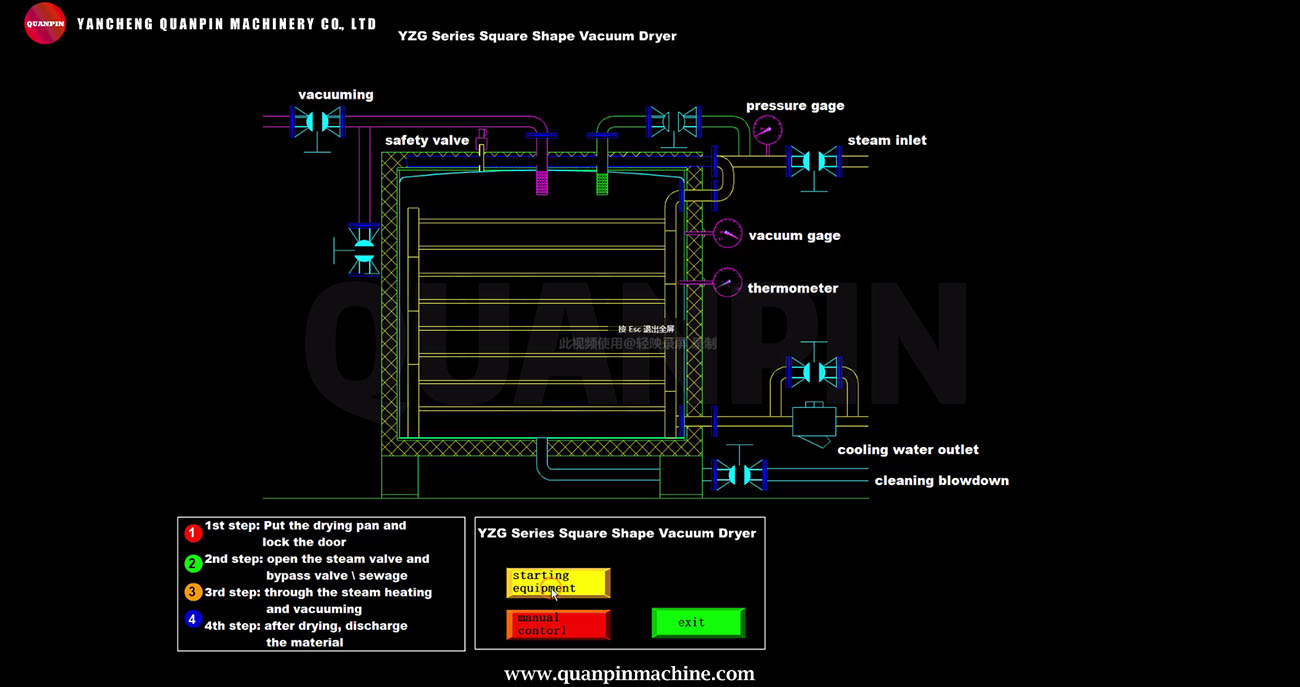Click the "safety valve" label
Image resolution: width=1300 pixels, height=687 pixels.
(x=427, y=141)
